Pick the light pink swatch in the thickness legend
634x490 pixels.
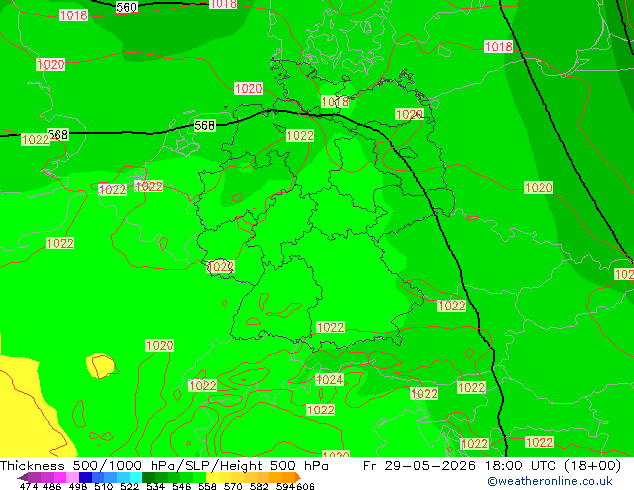[x=72, y=477]
